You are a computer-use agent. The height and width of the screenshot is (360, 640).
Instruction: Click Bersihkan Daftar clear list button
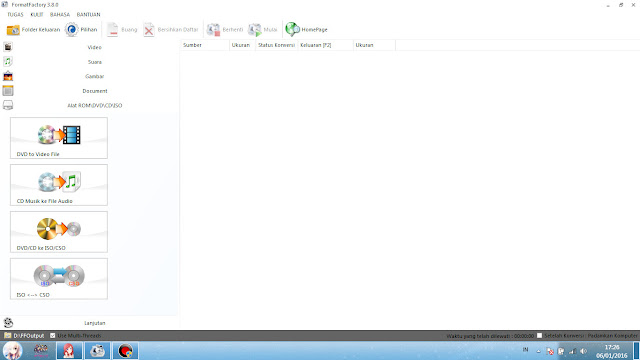click(171, 29)
